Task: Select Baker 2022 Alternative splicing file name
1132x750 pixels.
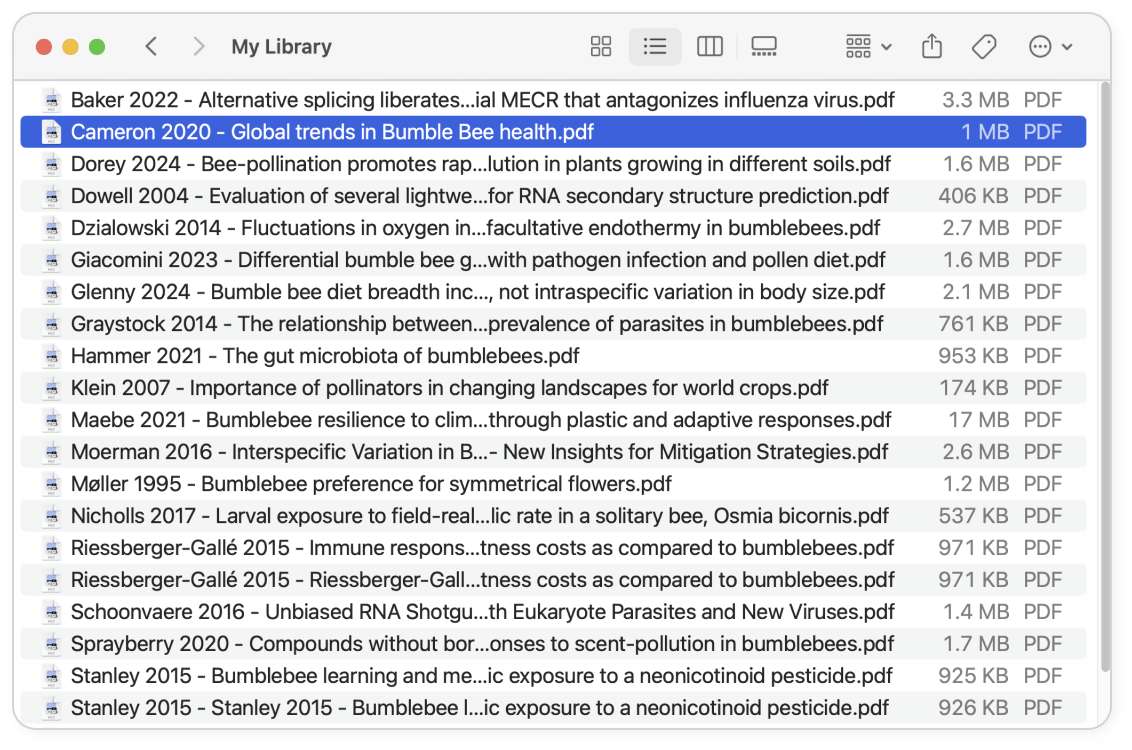Action: click(x=482, y=100)
